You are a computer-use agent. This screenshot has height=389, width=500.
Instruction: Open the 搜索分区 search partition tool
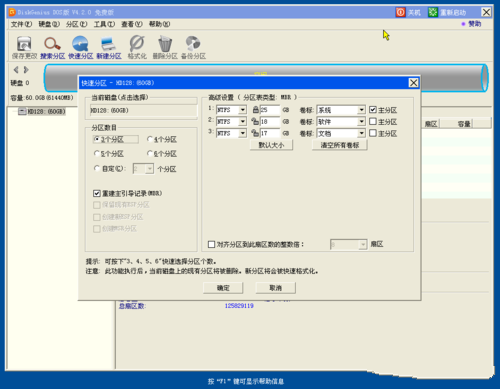(52, 44)
